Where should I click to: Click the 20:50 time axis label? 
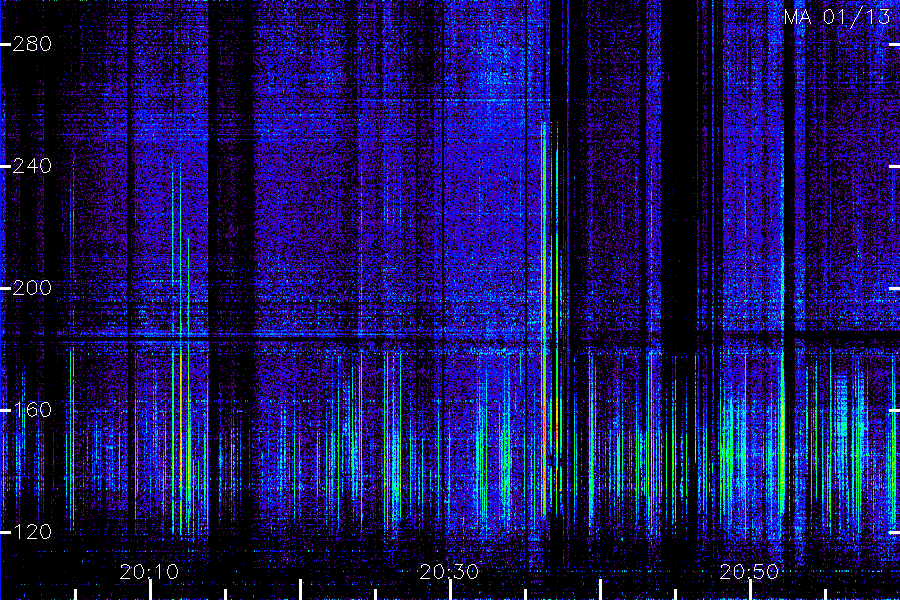tap(749, 572)
